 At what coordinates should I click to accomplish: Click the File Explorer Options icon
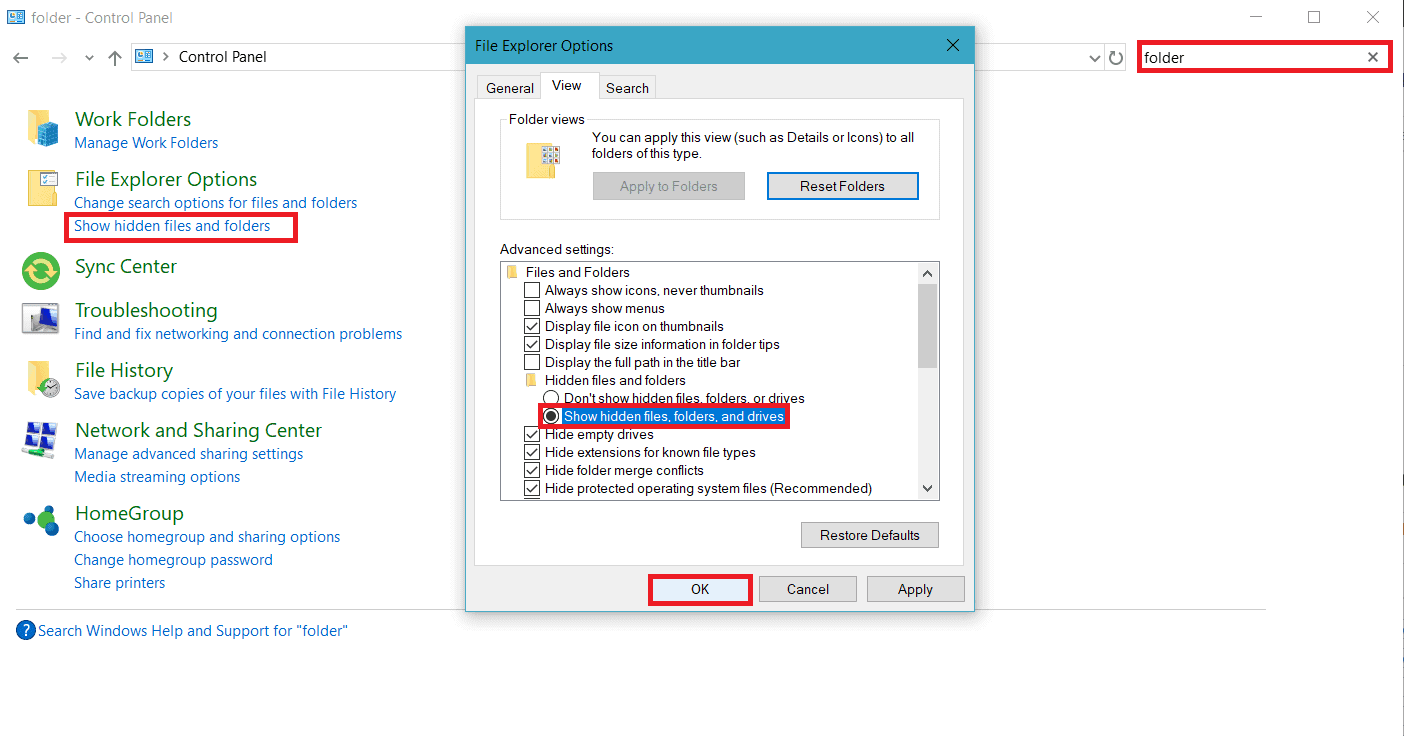(41, 188)
